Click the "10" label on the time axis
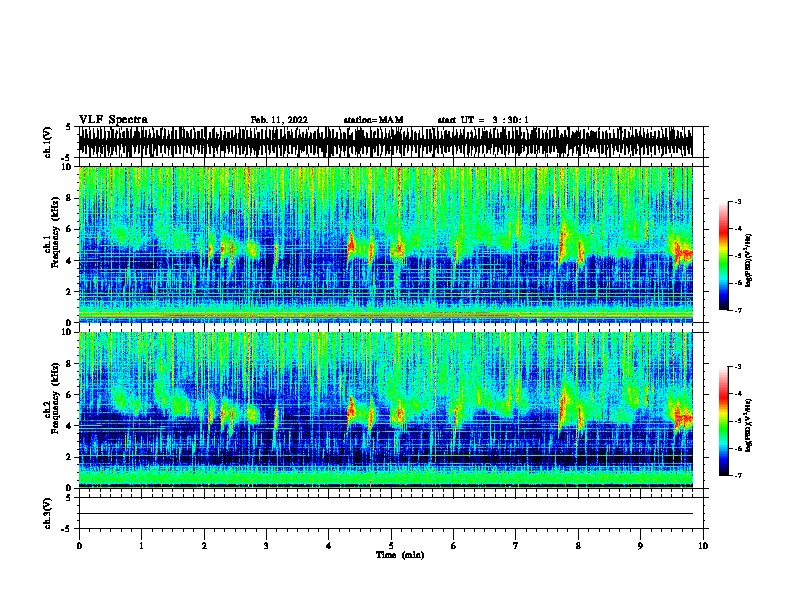This screenshot has width=792, height=612. pos(703,546)
